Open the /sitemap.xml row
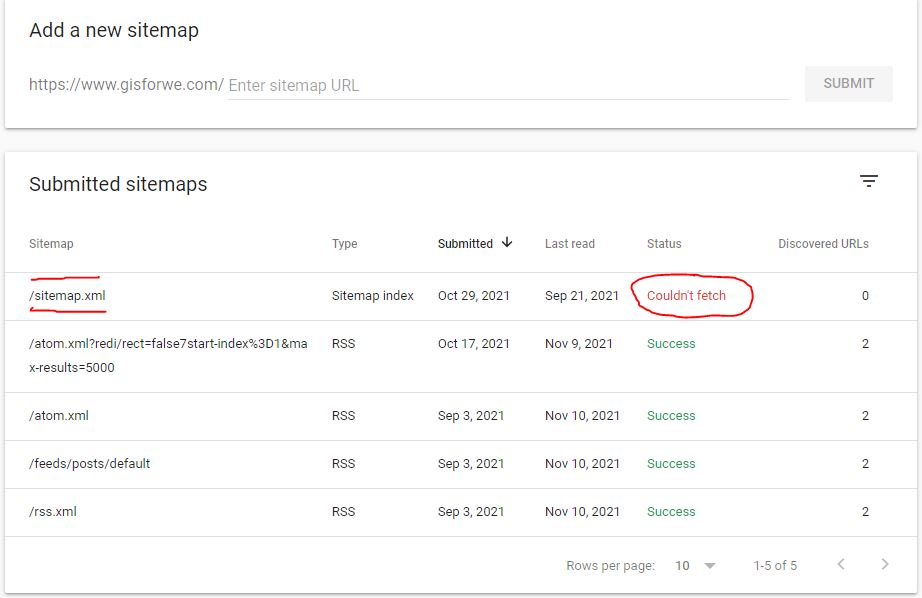The image size is (922, 598). (x=460, y=296)
